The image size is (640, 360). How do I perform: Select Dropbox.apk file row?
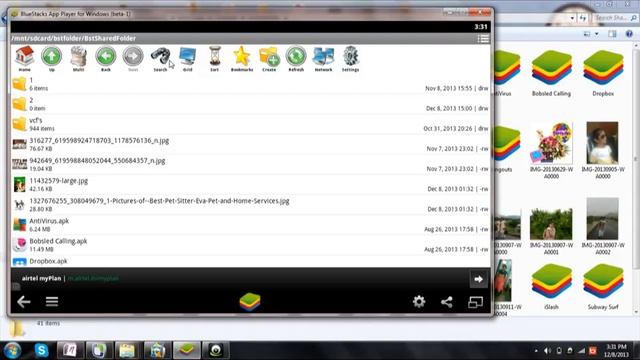point(250,261)
